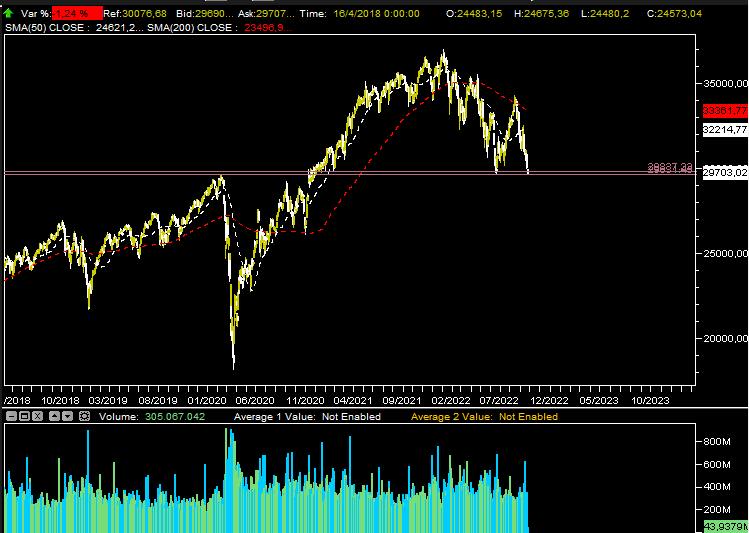Click the 35000,00 price axis label
Screen dimensions: 749x533
(725, 84)
